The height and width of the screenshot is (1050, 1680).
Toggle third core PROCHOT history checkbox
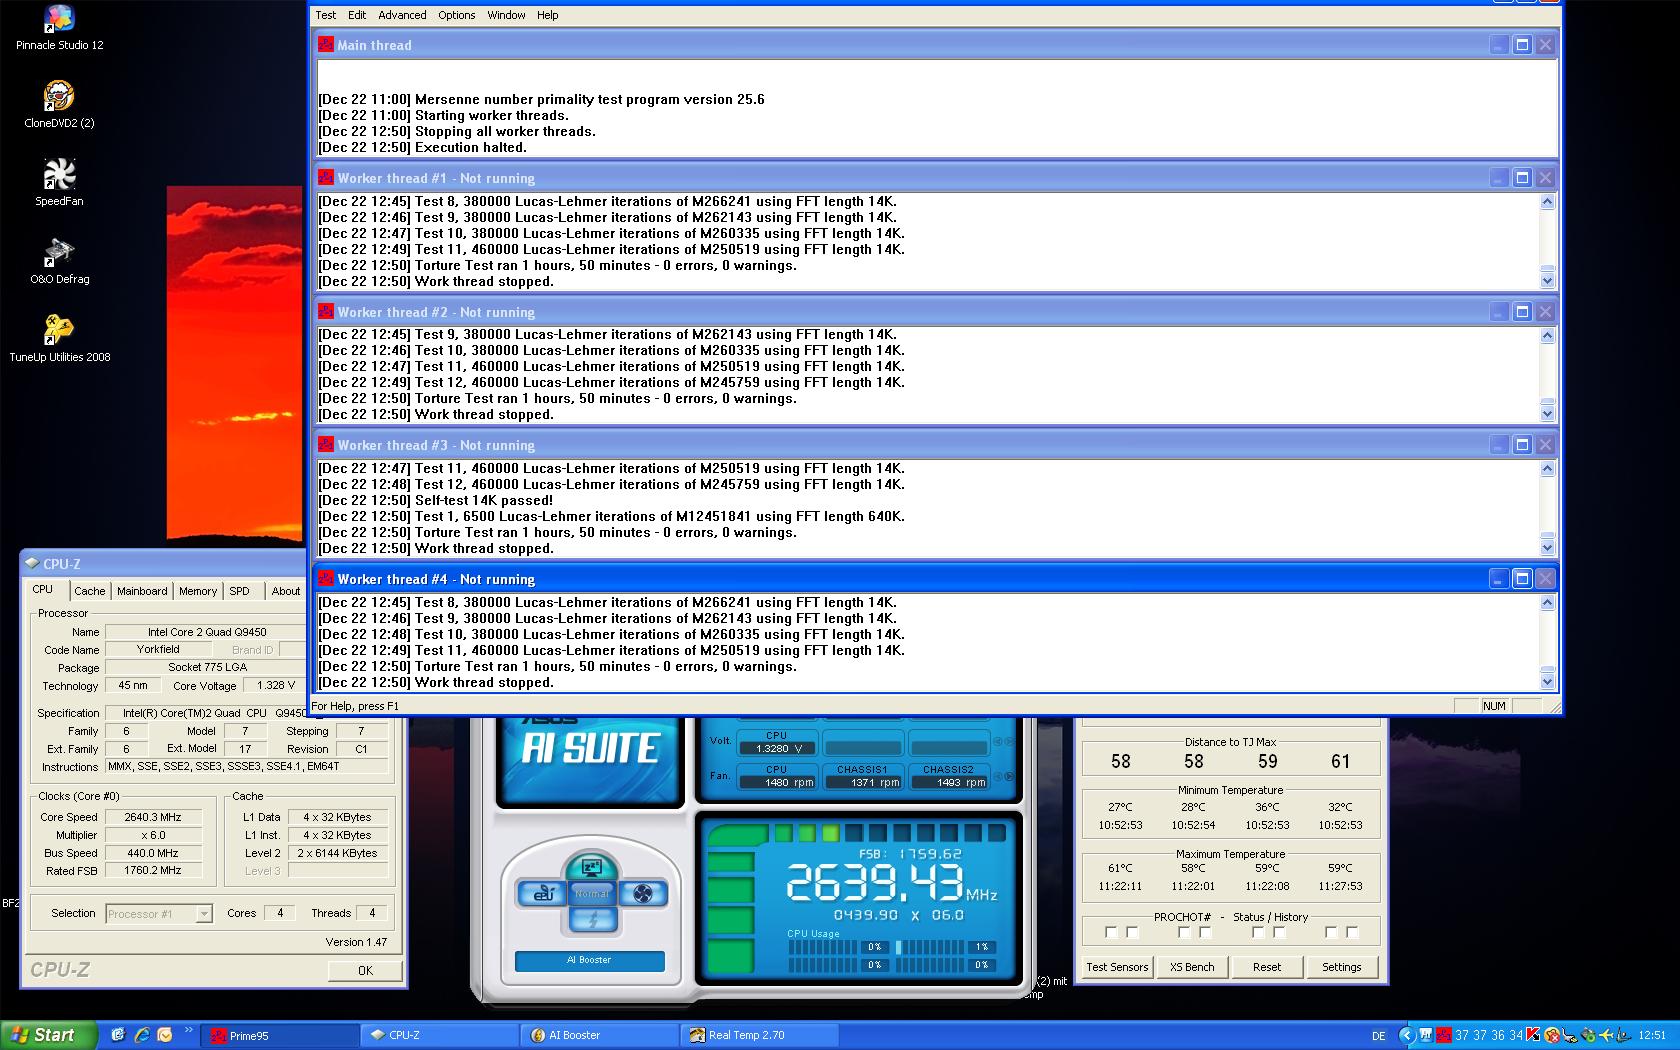pyautogui.click(x=1279, y=932)
